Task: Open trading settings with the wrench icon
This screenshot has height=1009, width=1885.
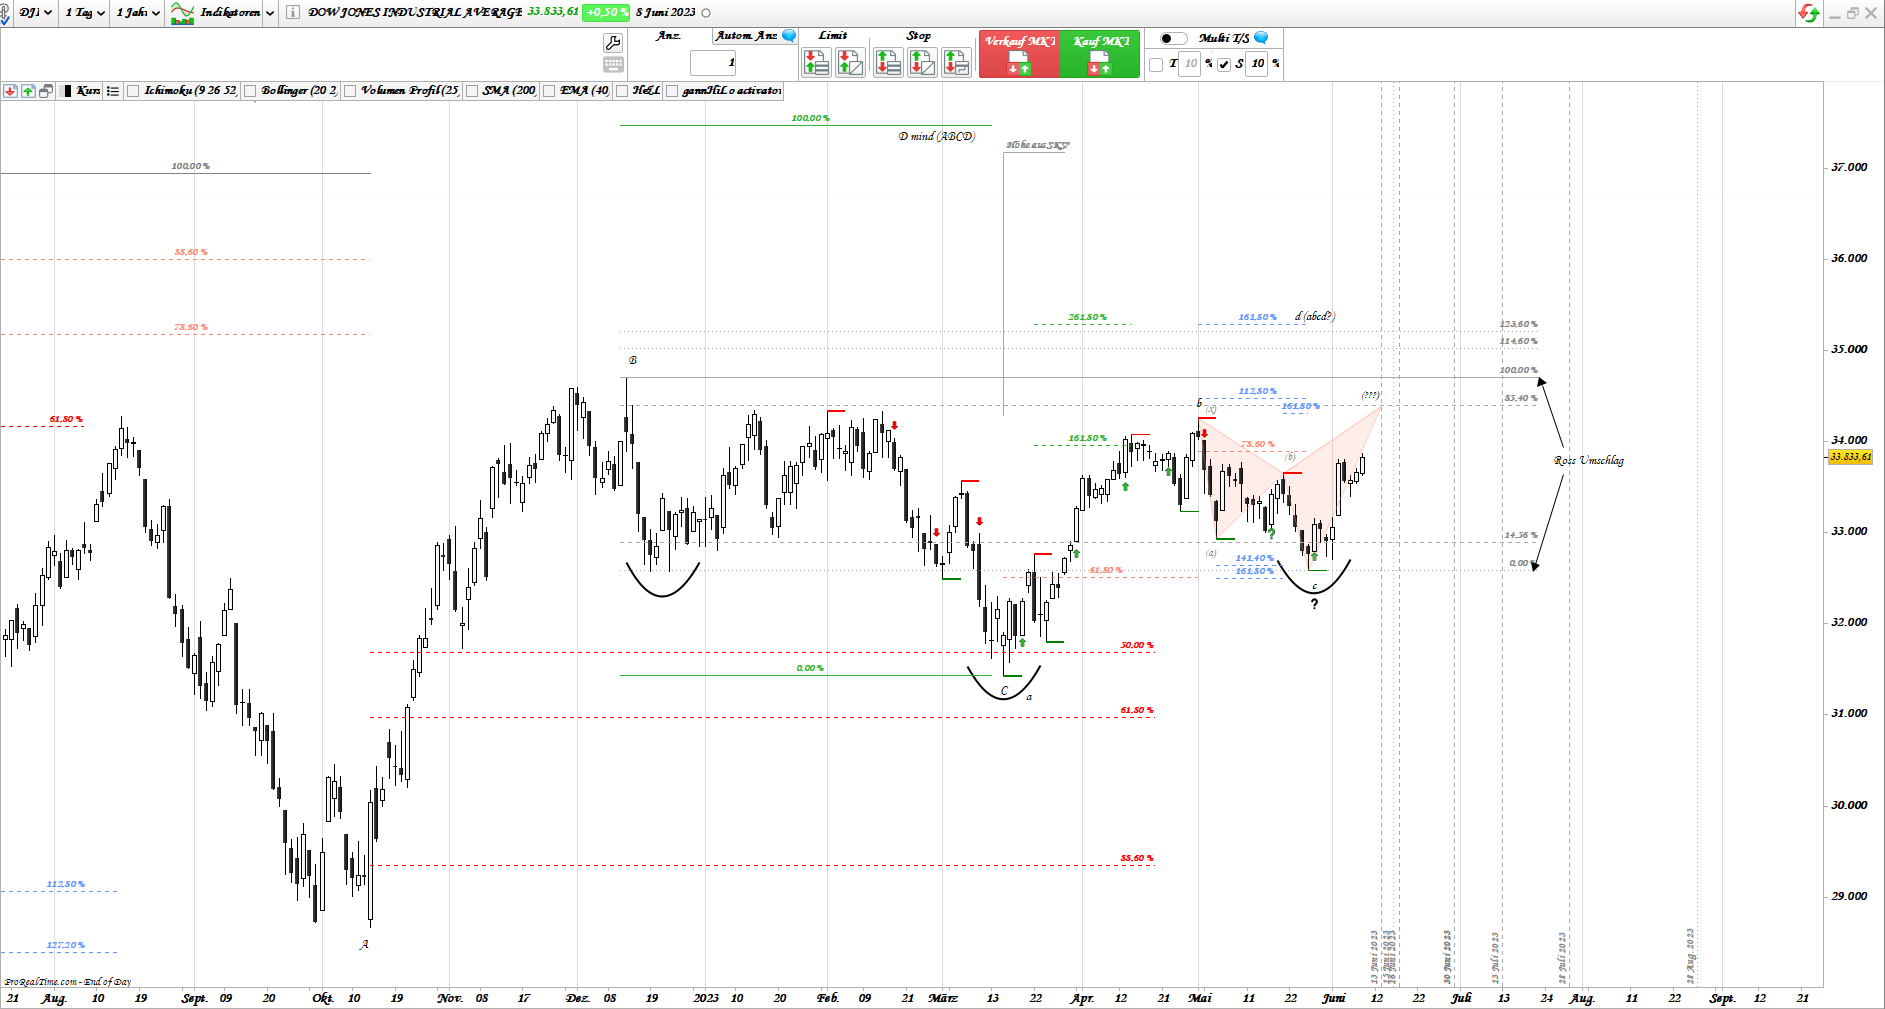Action: [613, 42]
